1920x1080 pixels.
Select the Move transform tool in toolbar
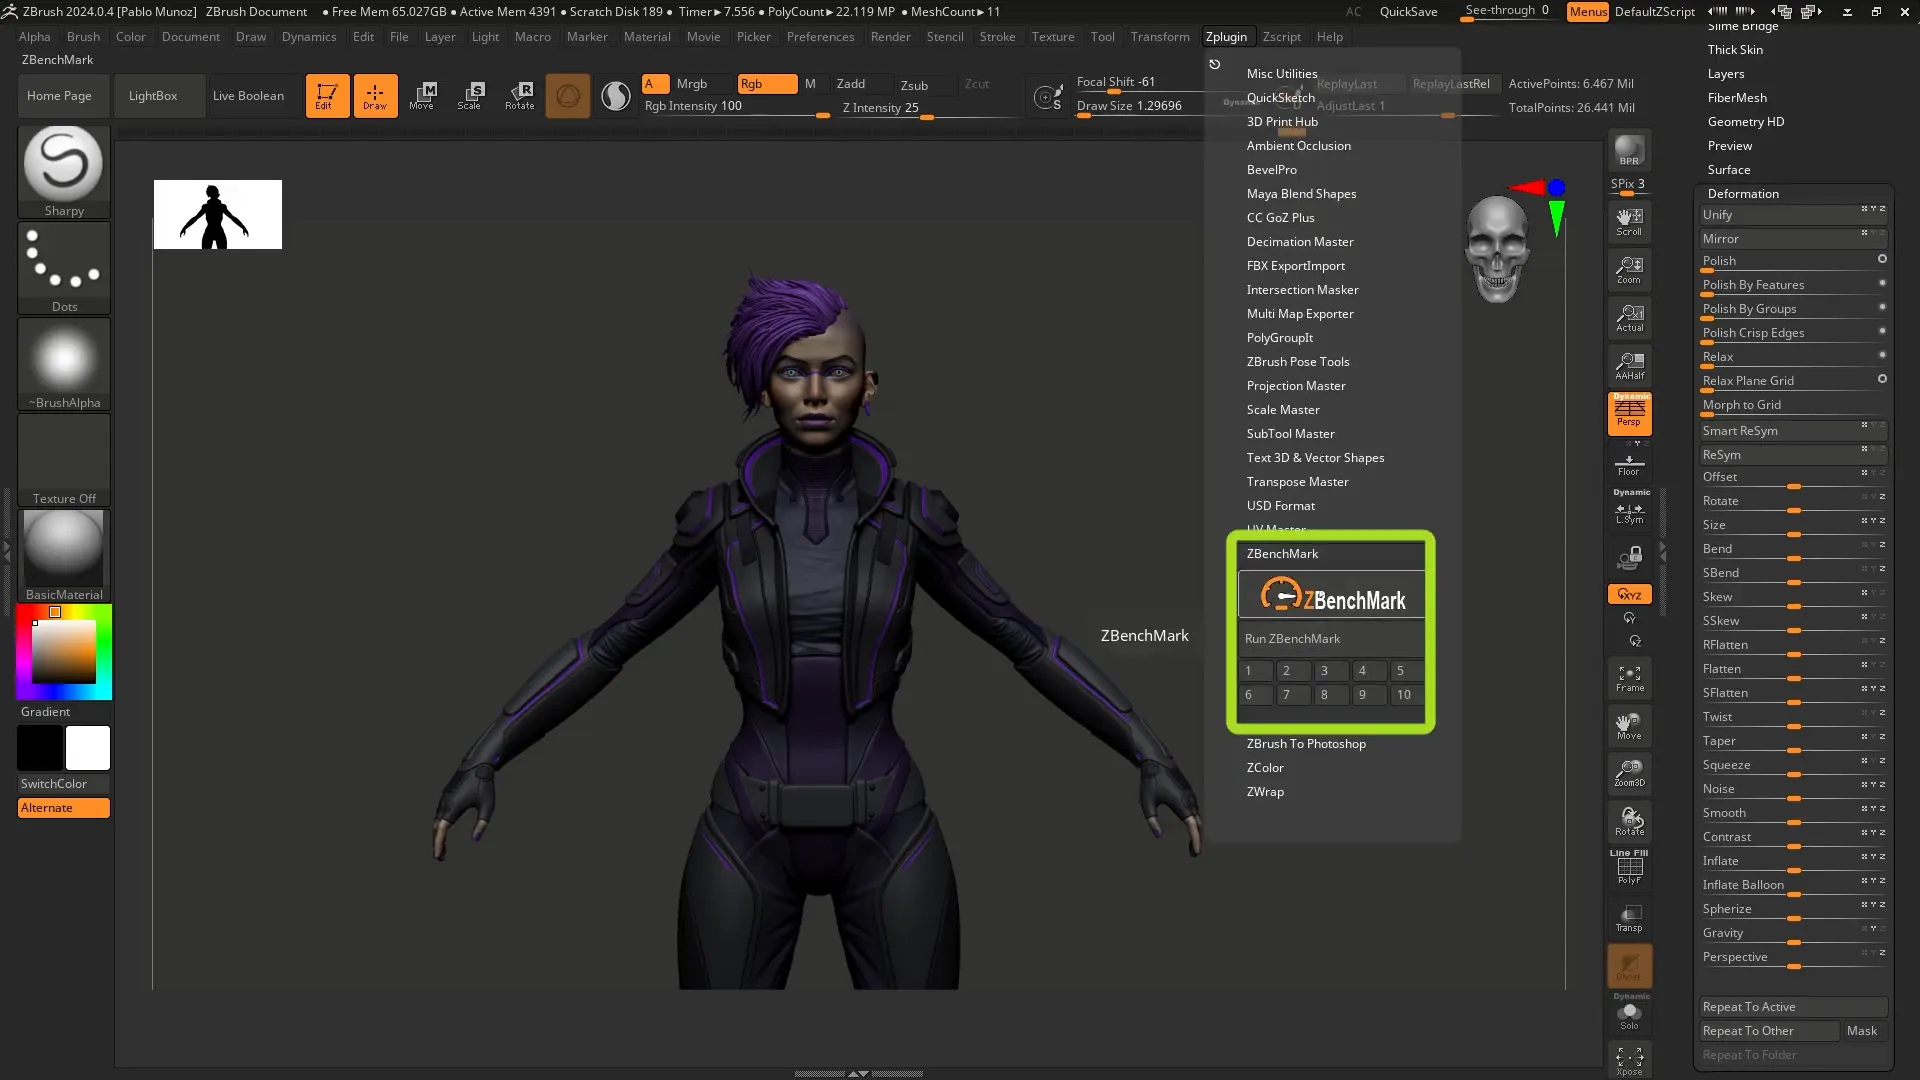coord(422,96)
